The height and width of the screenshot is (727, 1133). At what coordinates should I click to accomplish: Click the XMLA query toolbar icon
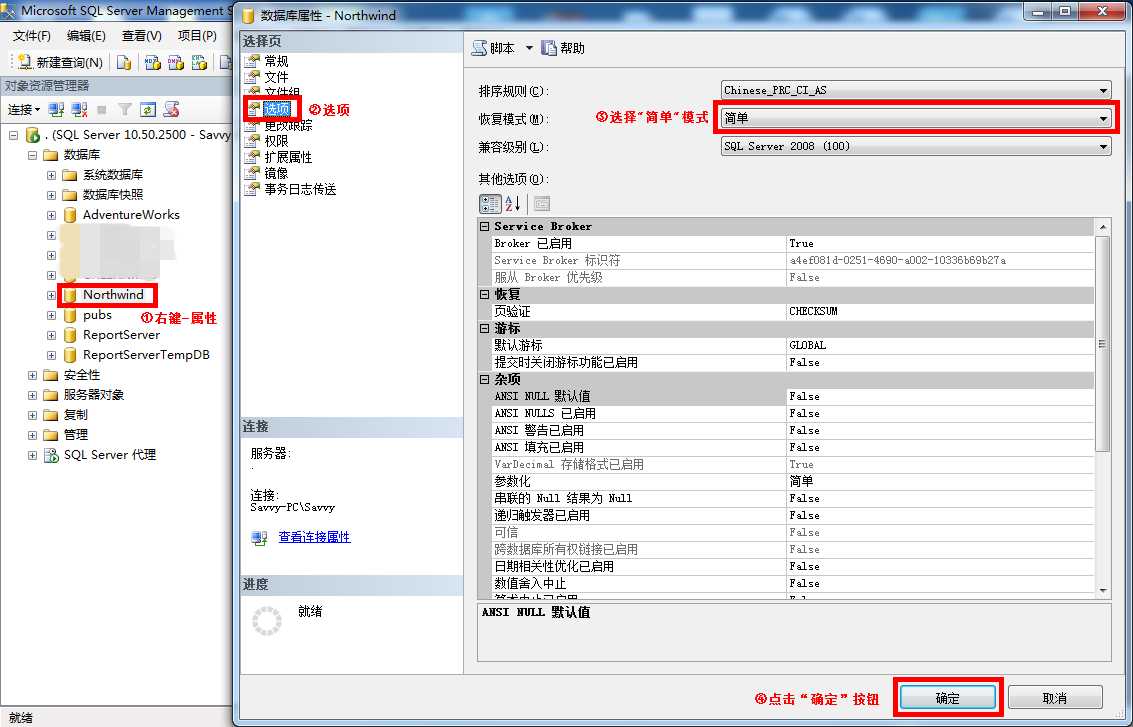[x=199, y=63]
